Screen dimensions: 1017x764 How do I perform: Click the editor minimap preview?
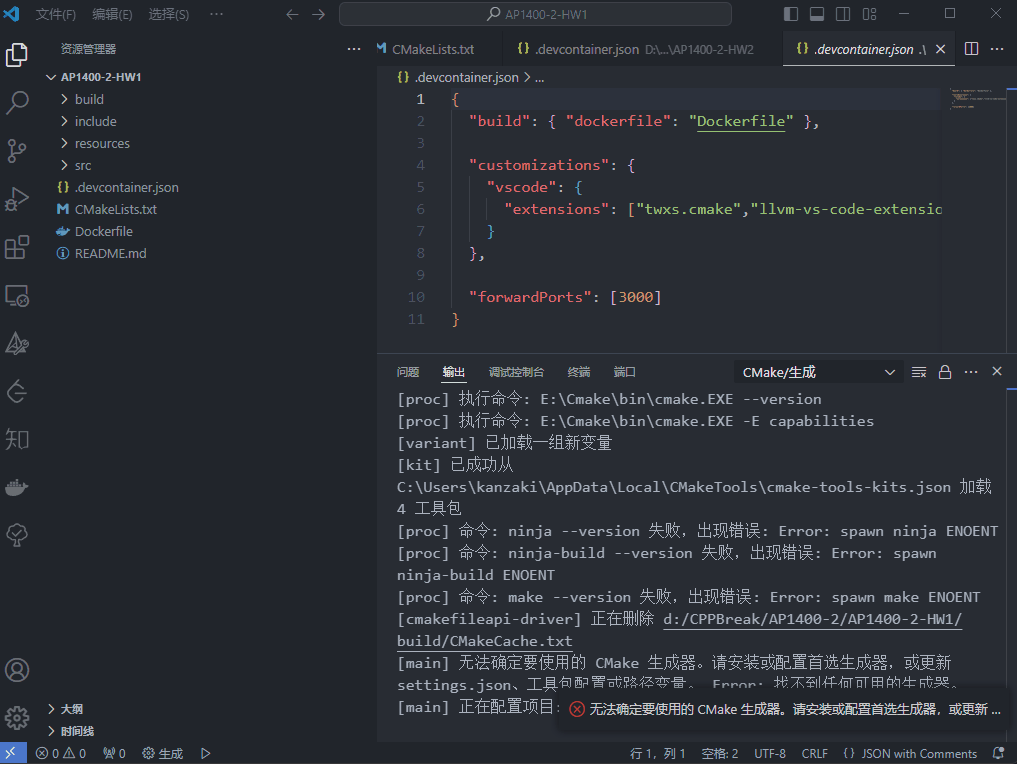click(x=977, y=99)
